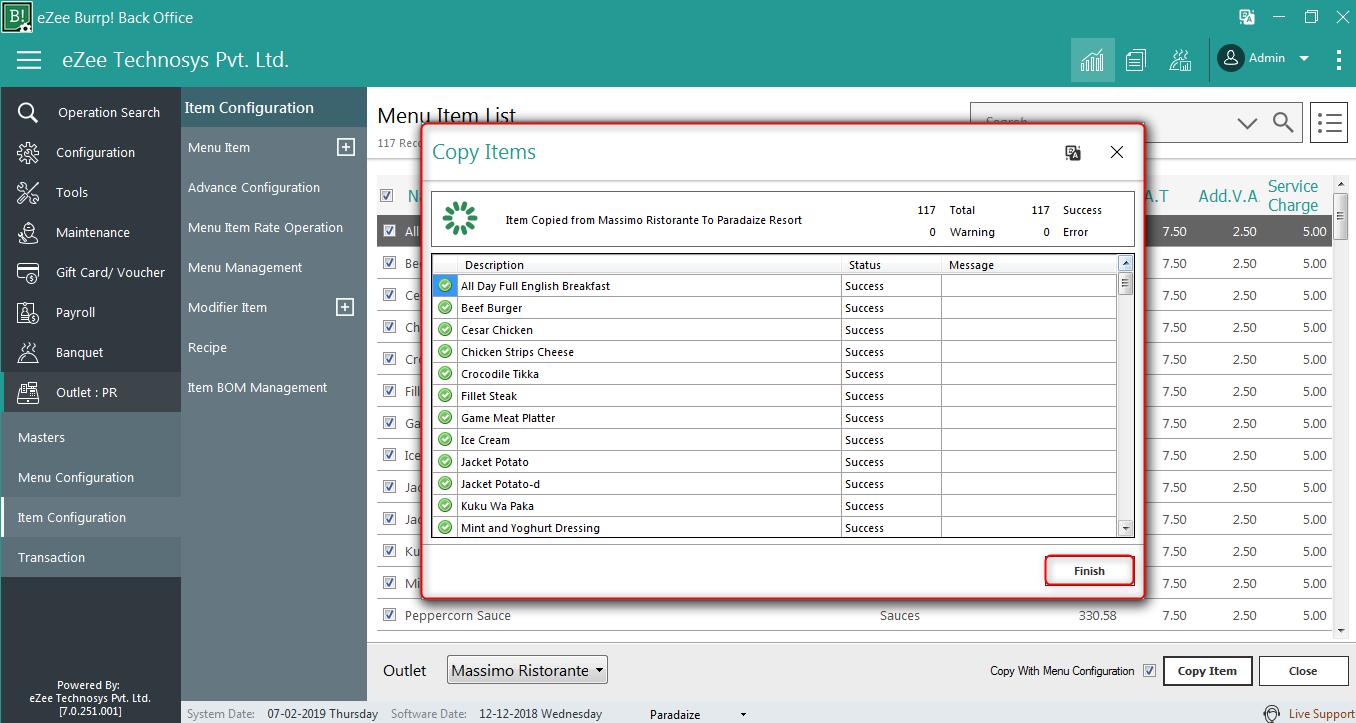Open Item BOM Management
This screenshot has width=1356, height=723.
click(257, 387)
